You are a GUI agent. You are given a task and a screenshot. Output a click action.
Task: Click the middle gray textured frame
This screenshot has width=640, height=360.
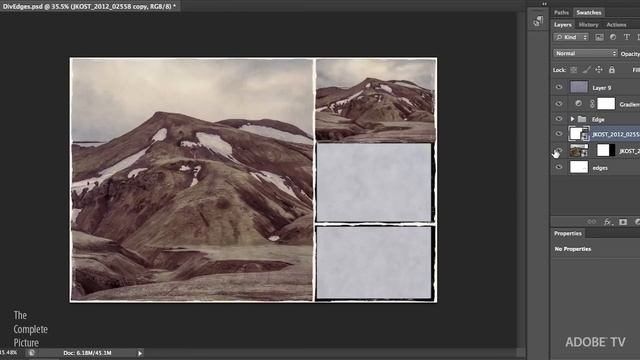374,182
